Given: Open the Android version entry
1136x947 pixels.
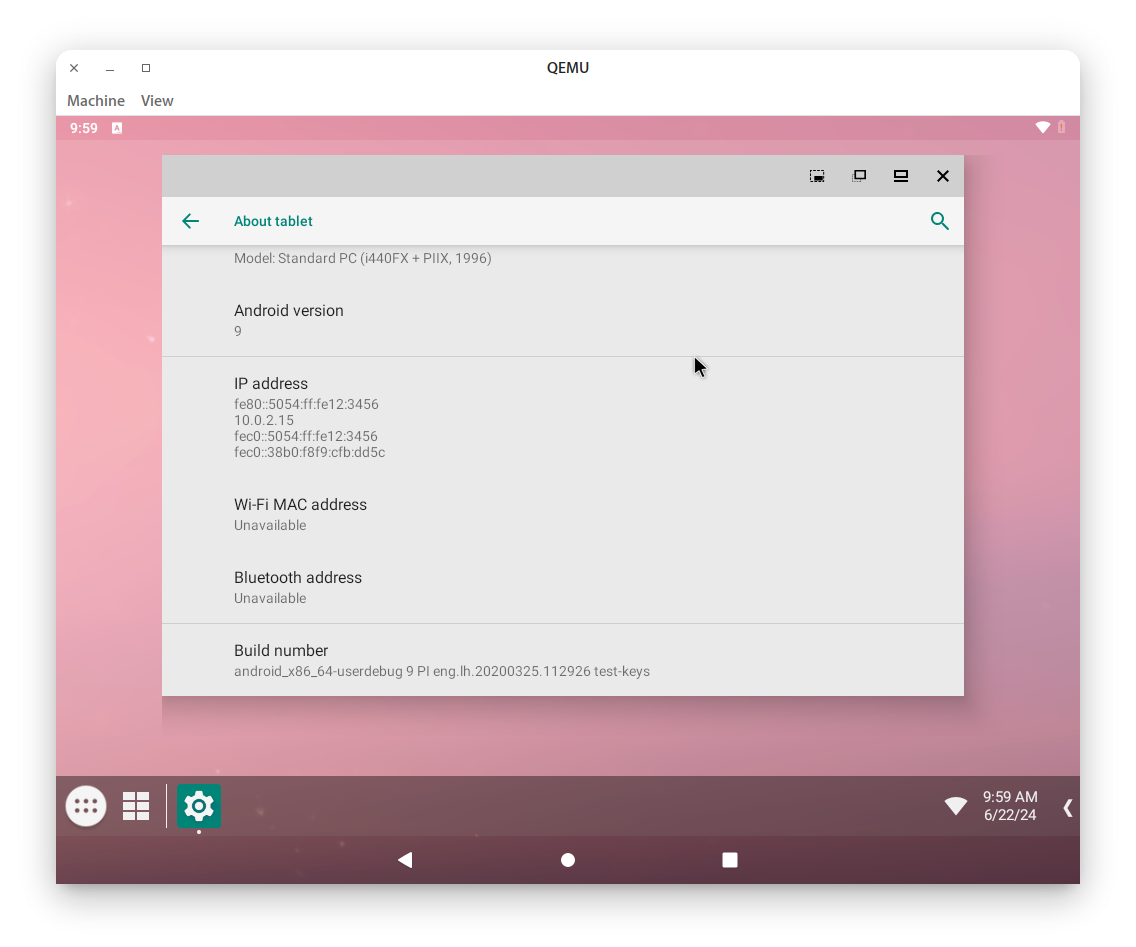Looking at the screenshot, I should [563, 320].
